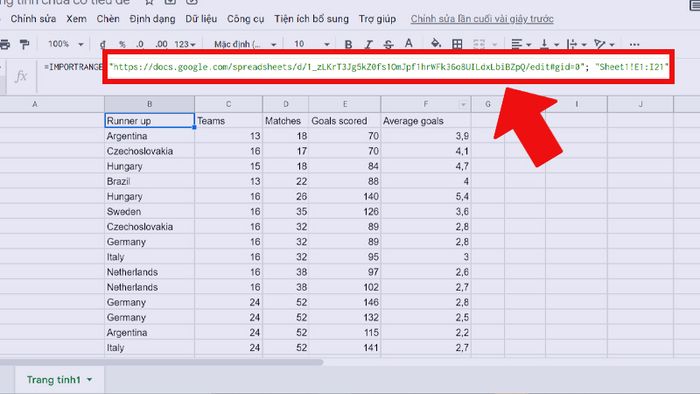Click the horizontal align icon
Viewport: 700px width, 394px height.
[521, 44]
